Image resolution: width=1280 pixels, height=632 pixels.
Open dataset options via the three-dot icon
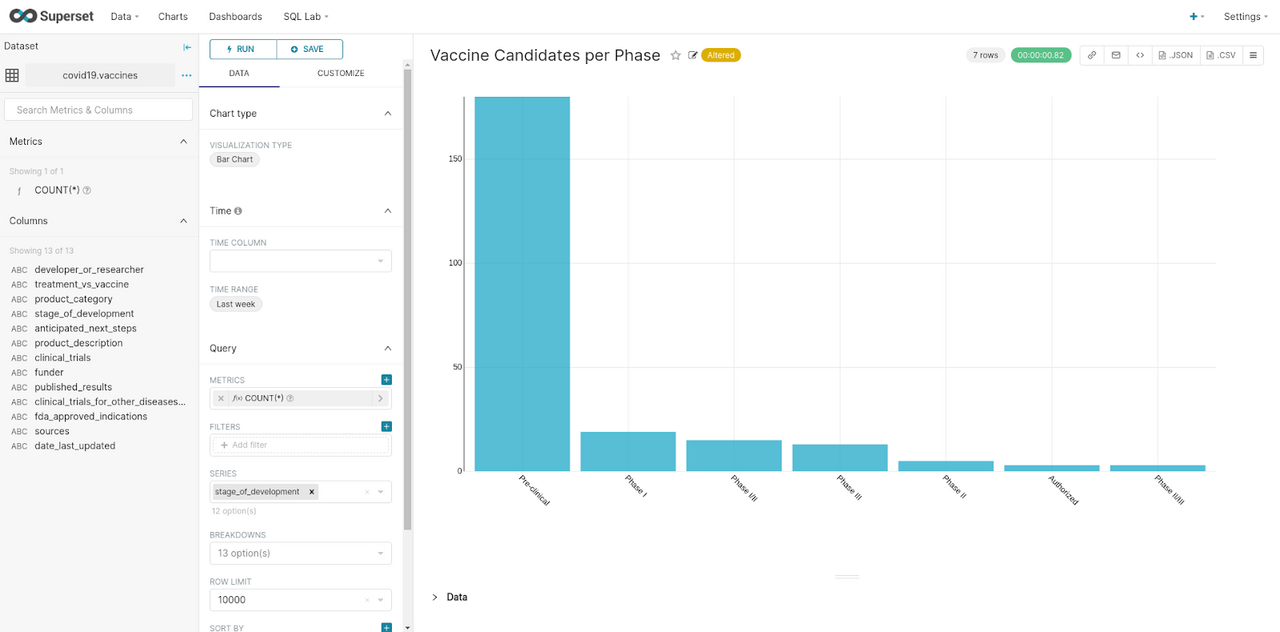[x=186, y=74]
